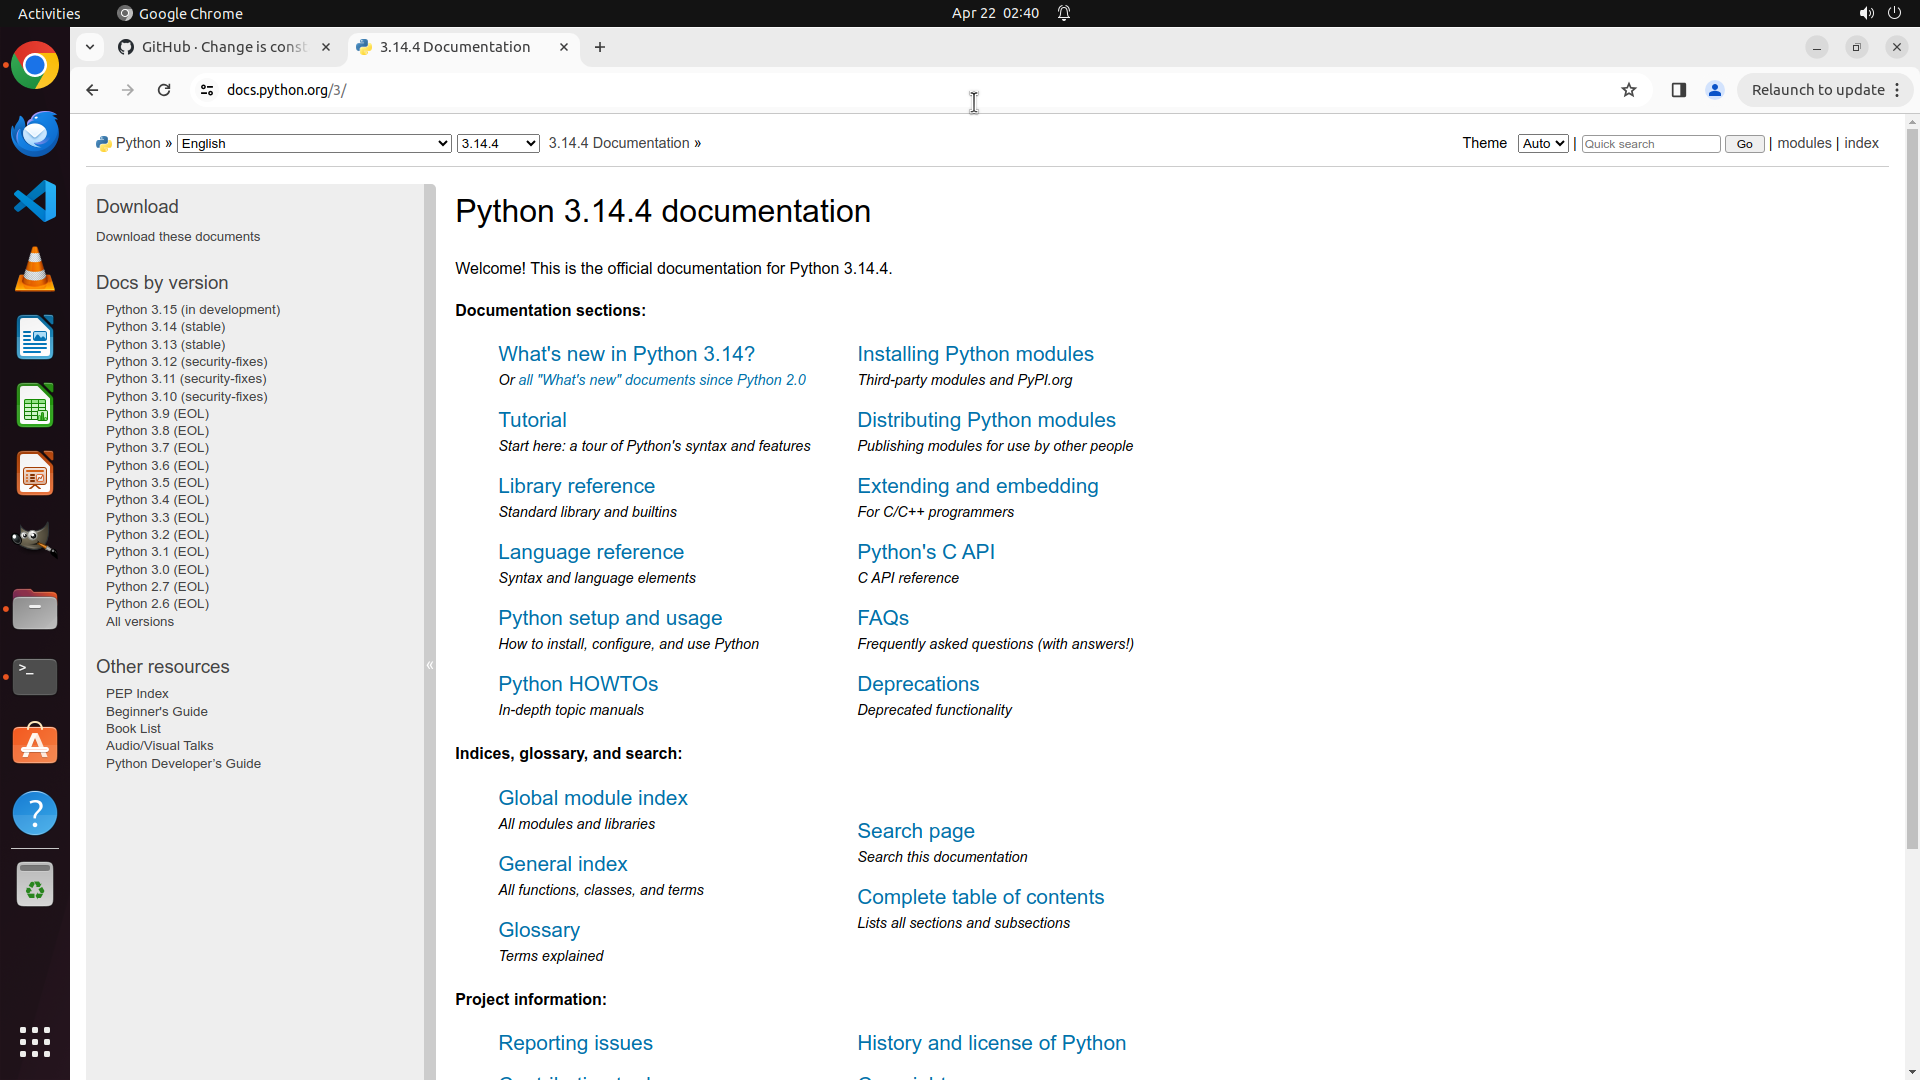Switch to the GitHub tab

(222, 47)
